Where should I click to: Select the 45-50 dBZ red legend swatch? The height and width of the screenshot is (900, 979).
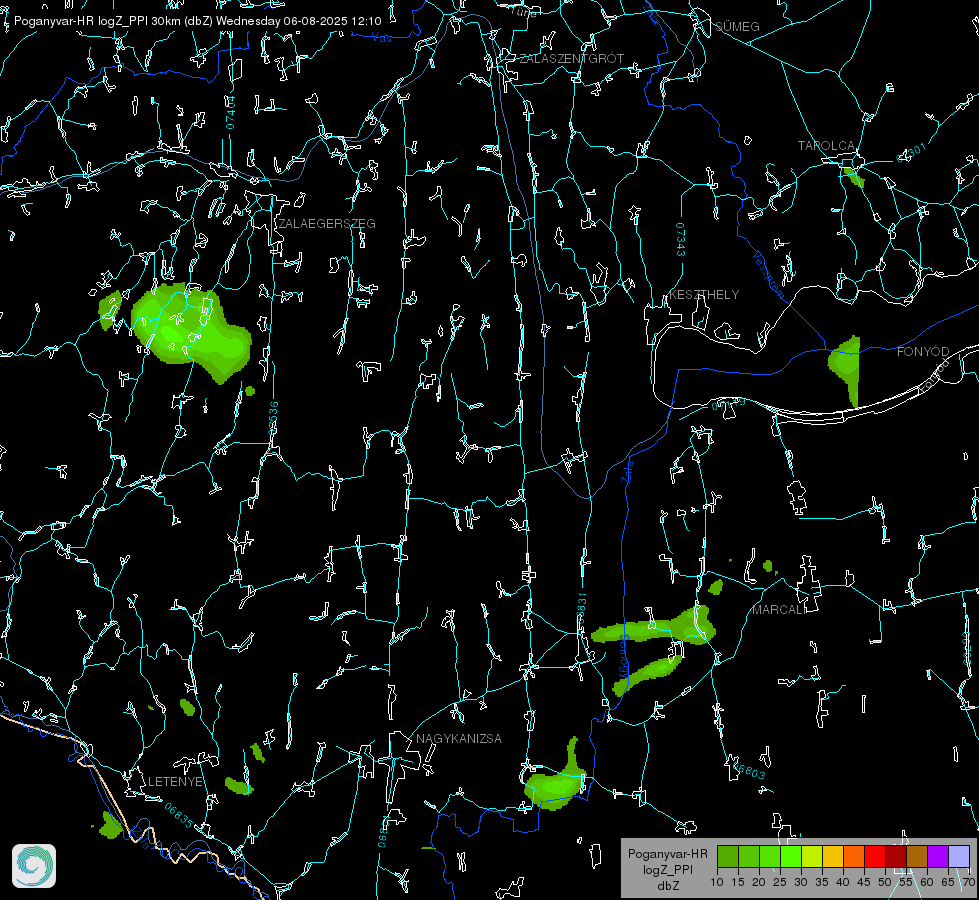tap(875, 856)
